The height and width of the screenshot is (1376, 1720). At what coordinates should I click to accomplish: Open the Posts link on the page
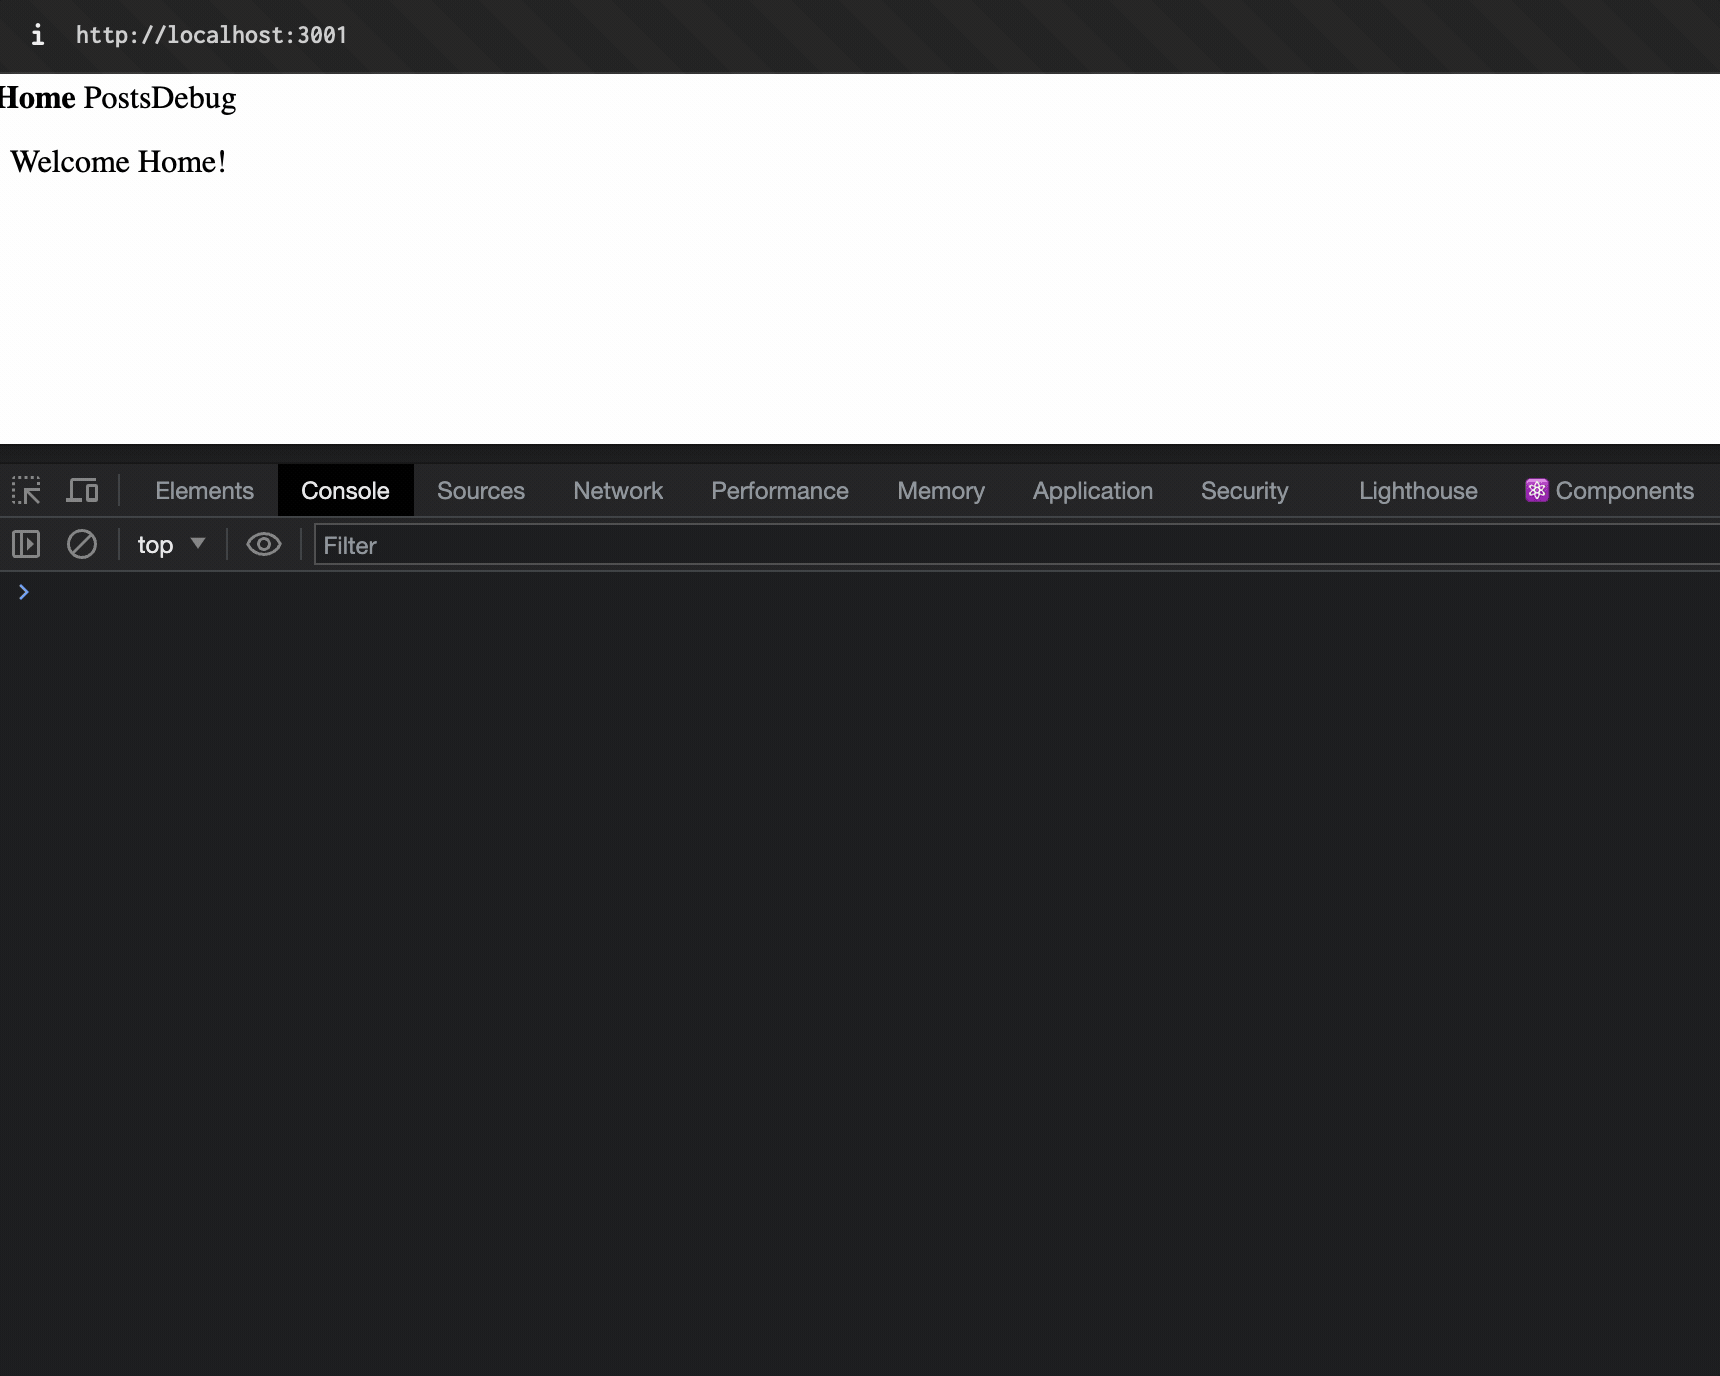pos(117,98)
